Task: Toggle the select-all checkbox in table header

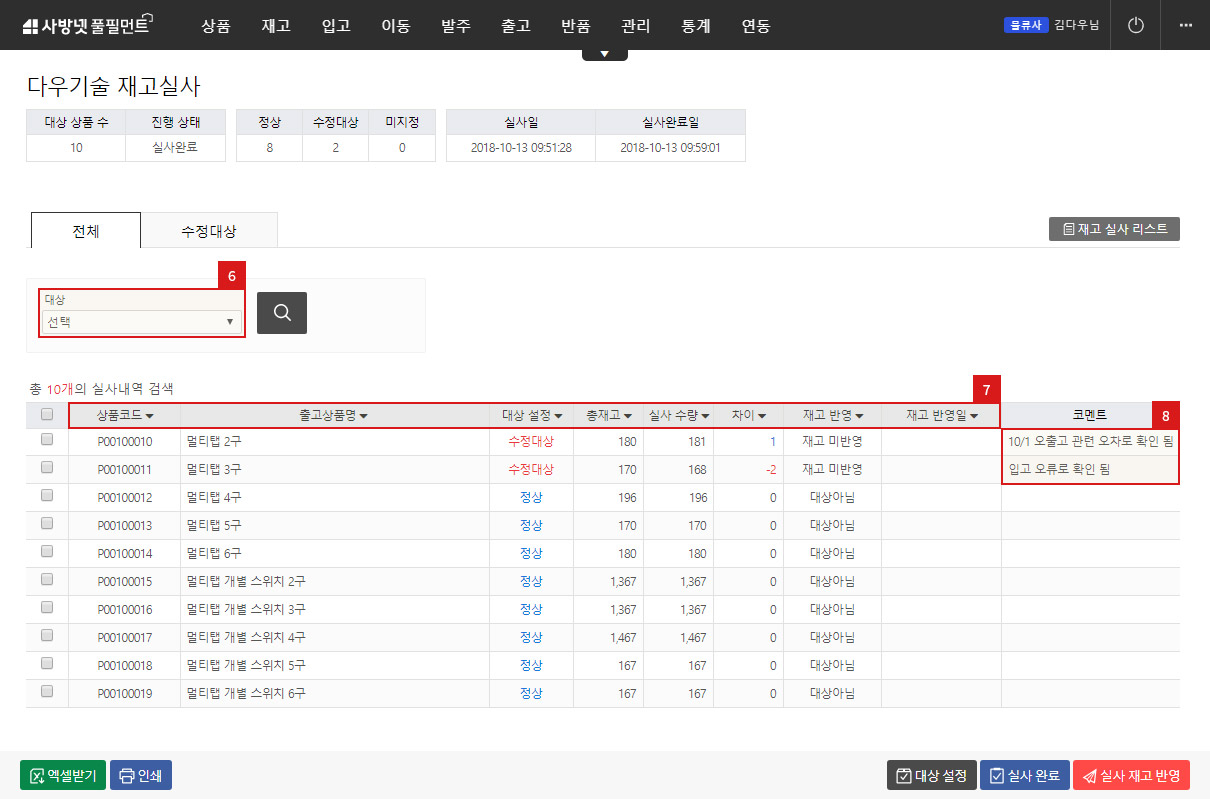Action: click(x=45, y=413)
